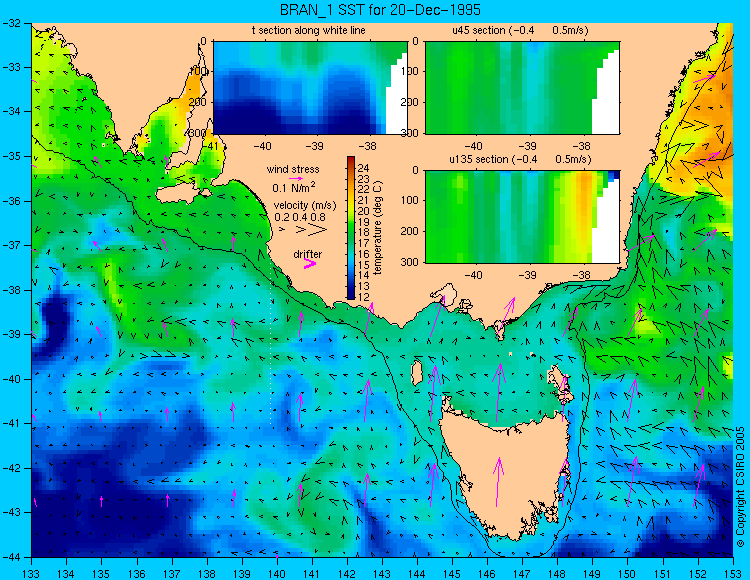Click the dark cold eddy near latitude -38.5
750x580 pixels.
click(x=54, y=319)
